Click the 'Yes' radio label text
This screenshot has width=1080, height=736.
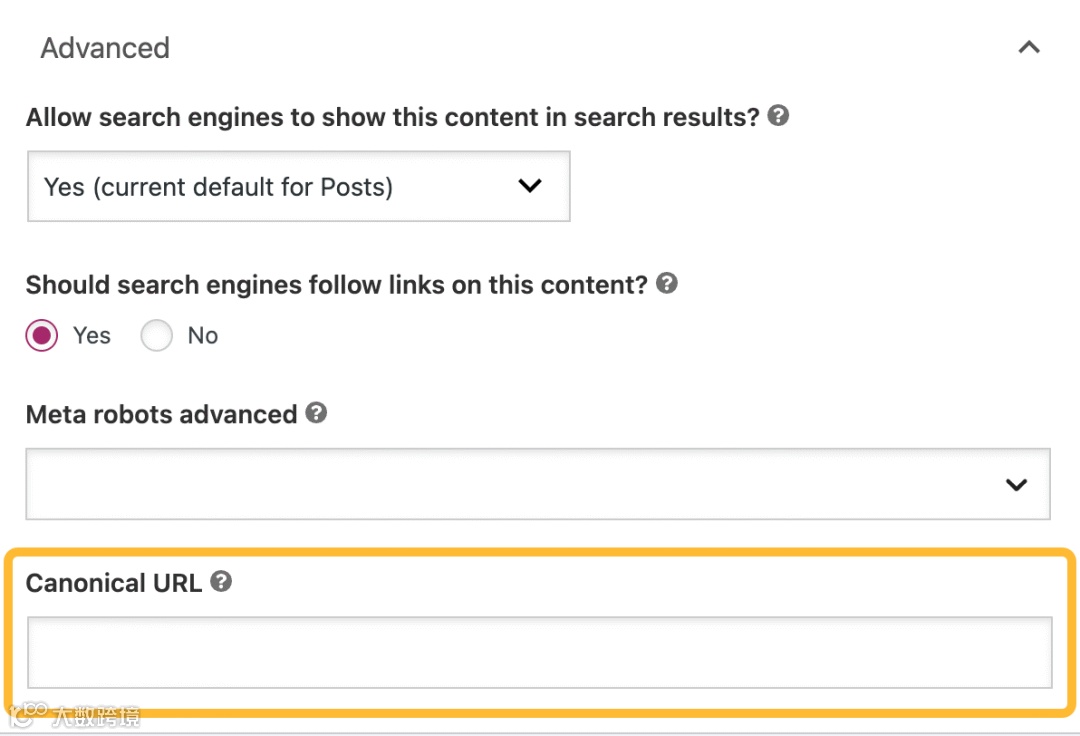point(92,336)
